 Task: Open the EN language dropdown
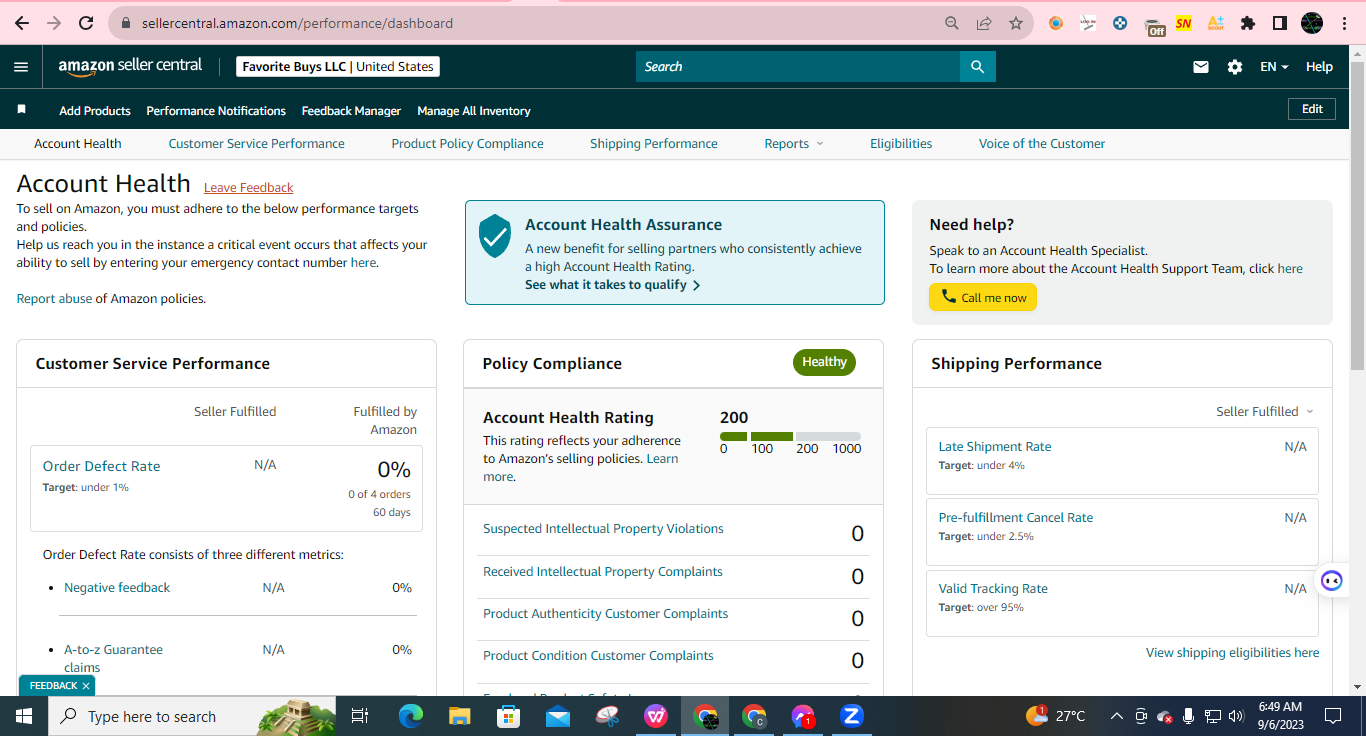tap(1274, 67)
